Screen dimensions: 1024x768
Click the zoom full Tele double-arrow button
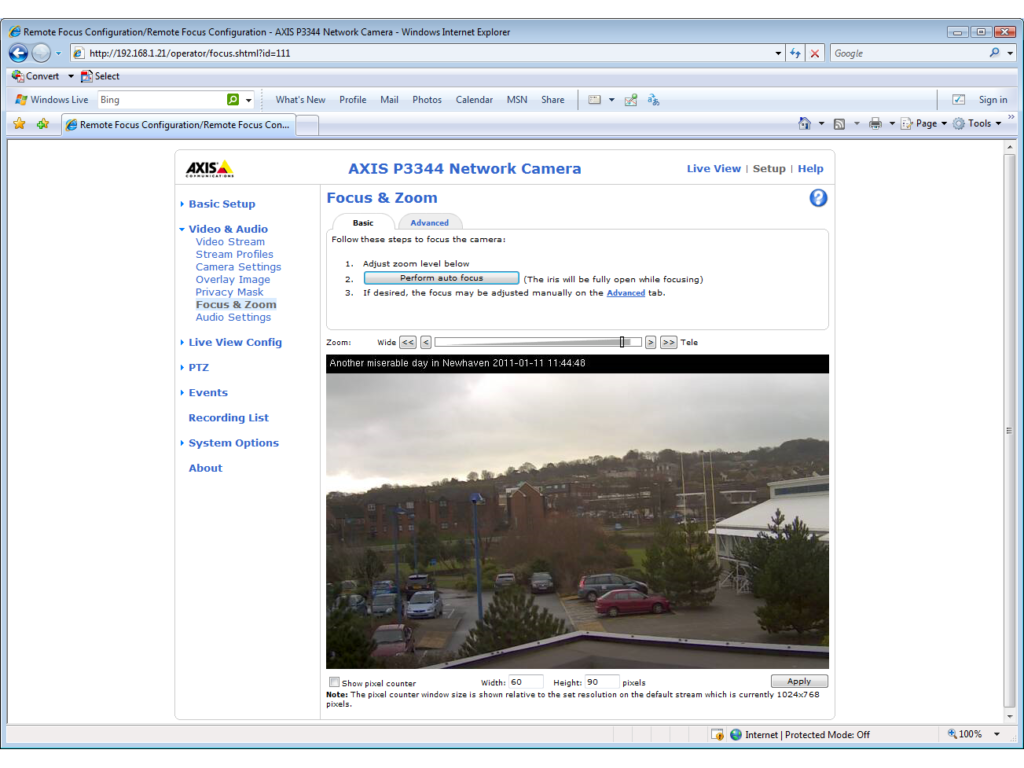pyautogui.click(x=668, y=342)
